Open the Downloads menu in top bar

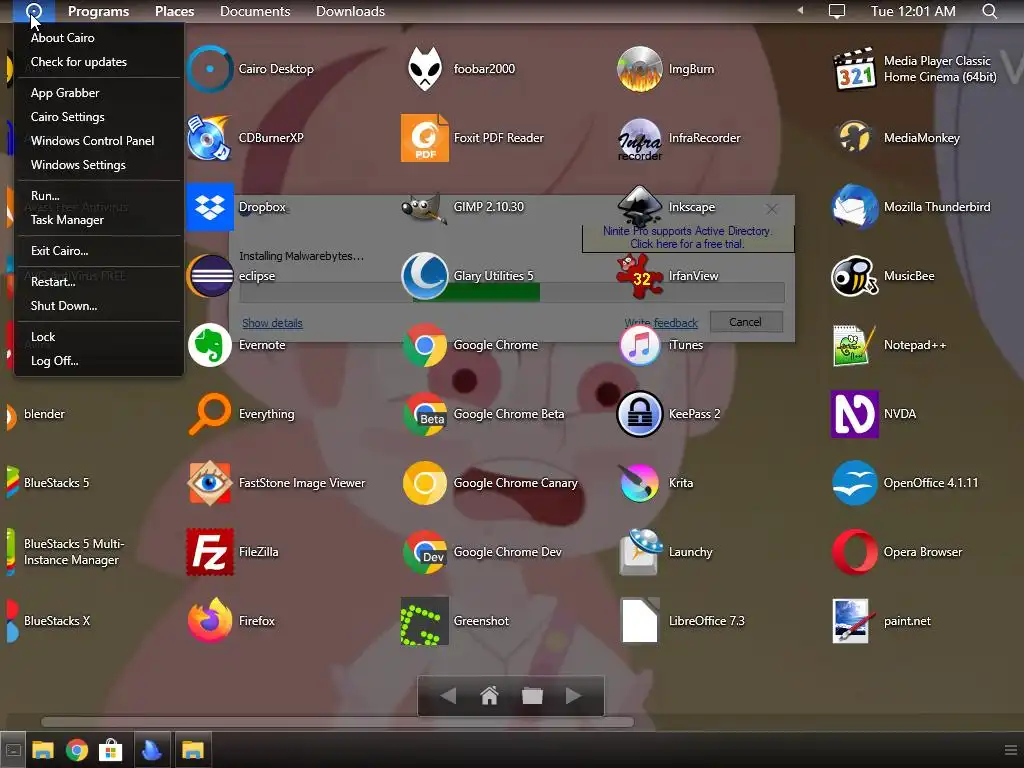[x=350, y=11]
